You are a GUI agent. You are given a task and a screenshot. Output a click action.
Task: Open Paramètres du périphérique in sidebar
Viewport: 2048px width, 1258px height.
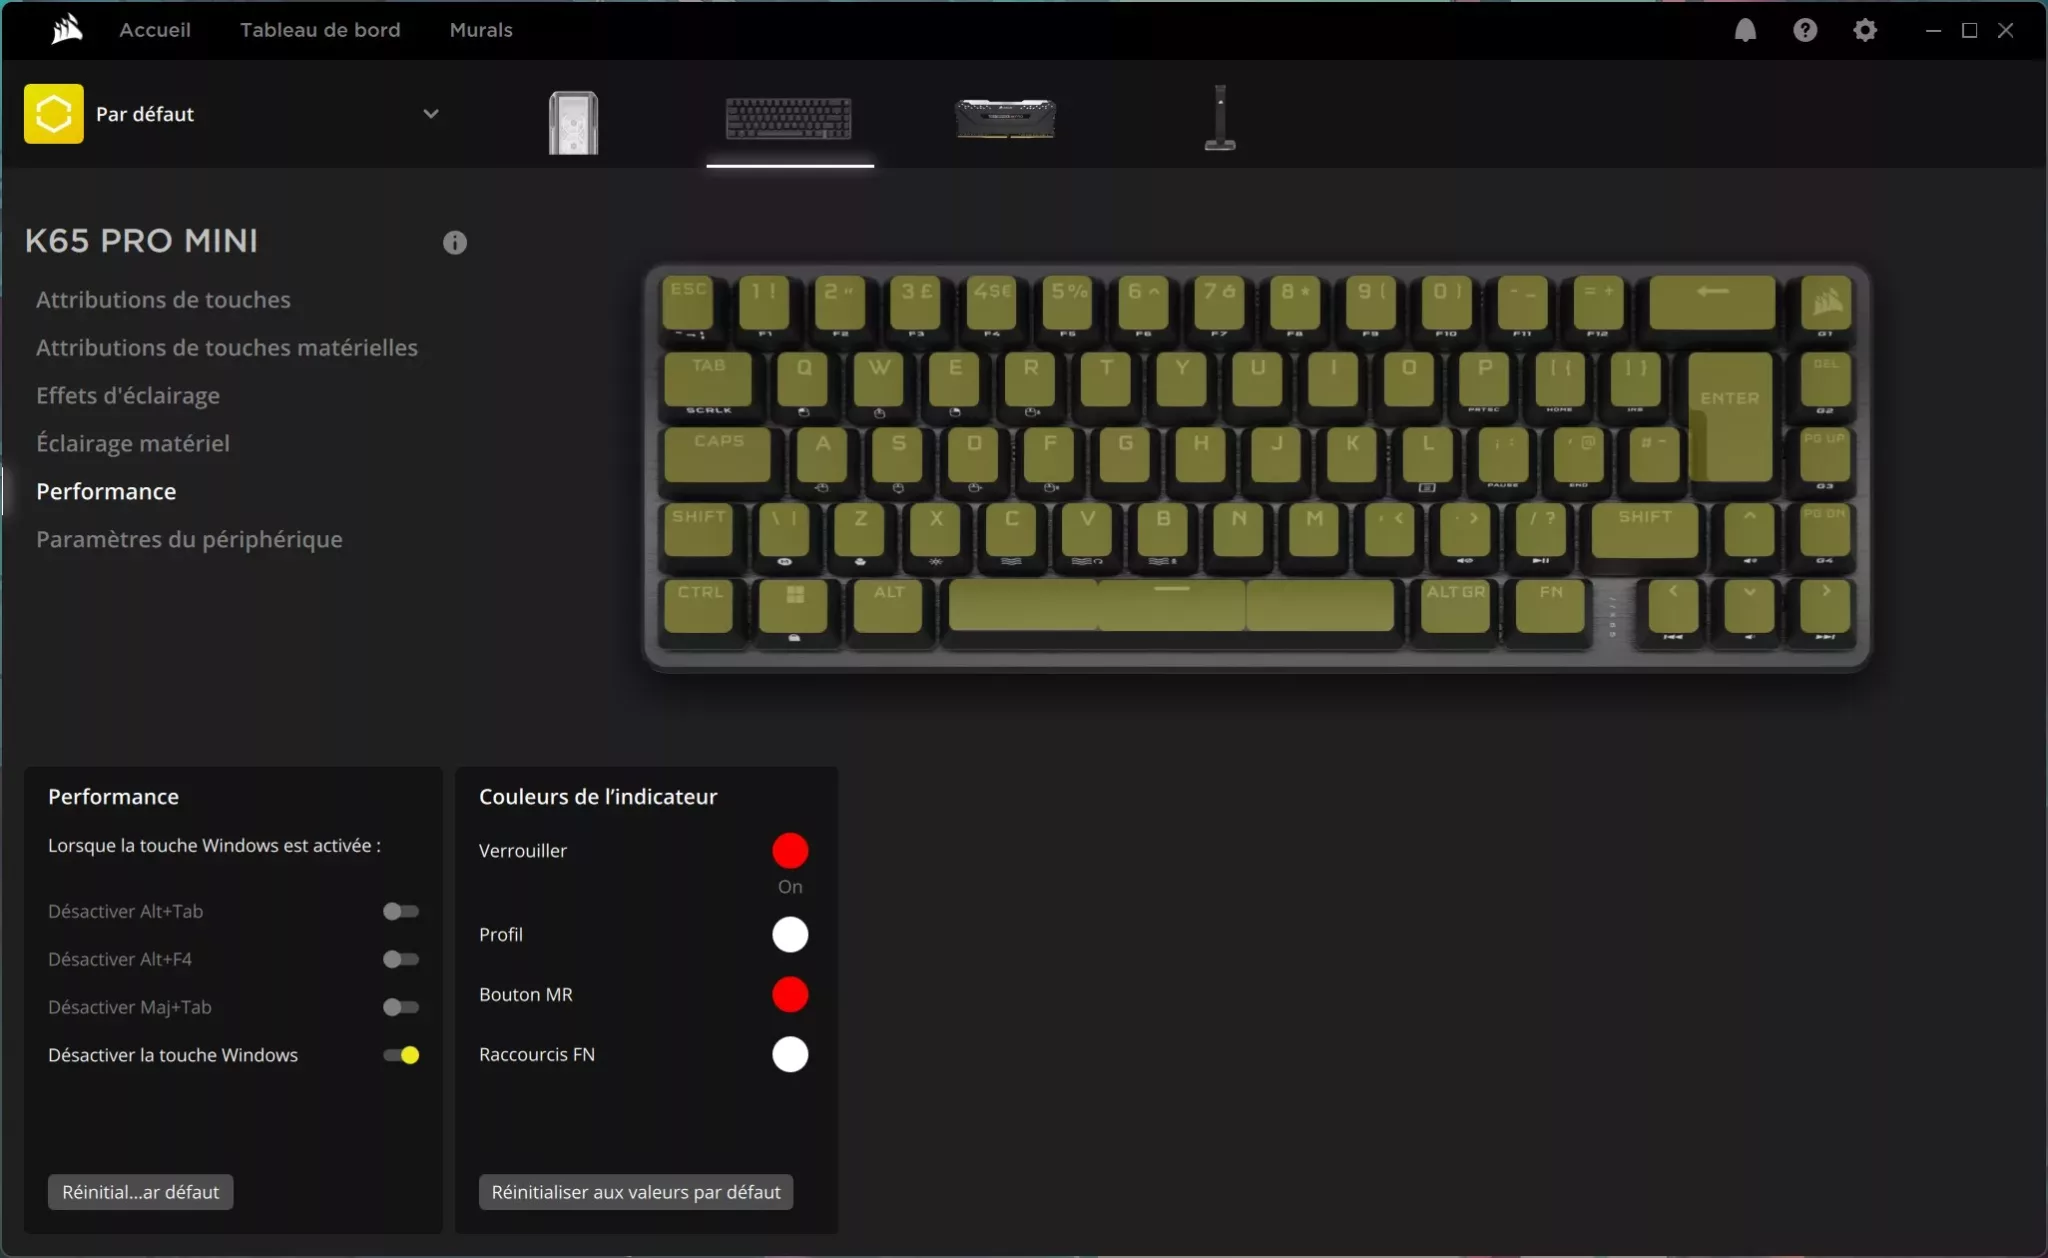(189, 539)
